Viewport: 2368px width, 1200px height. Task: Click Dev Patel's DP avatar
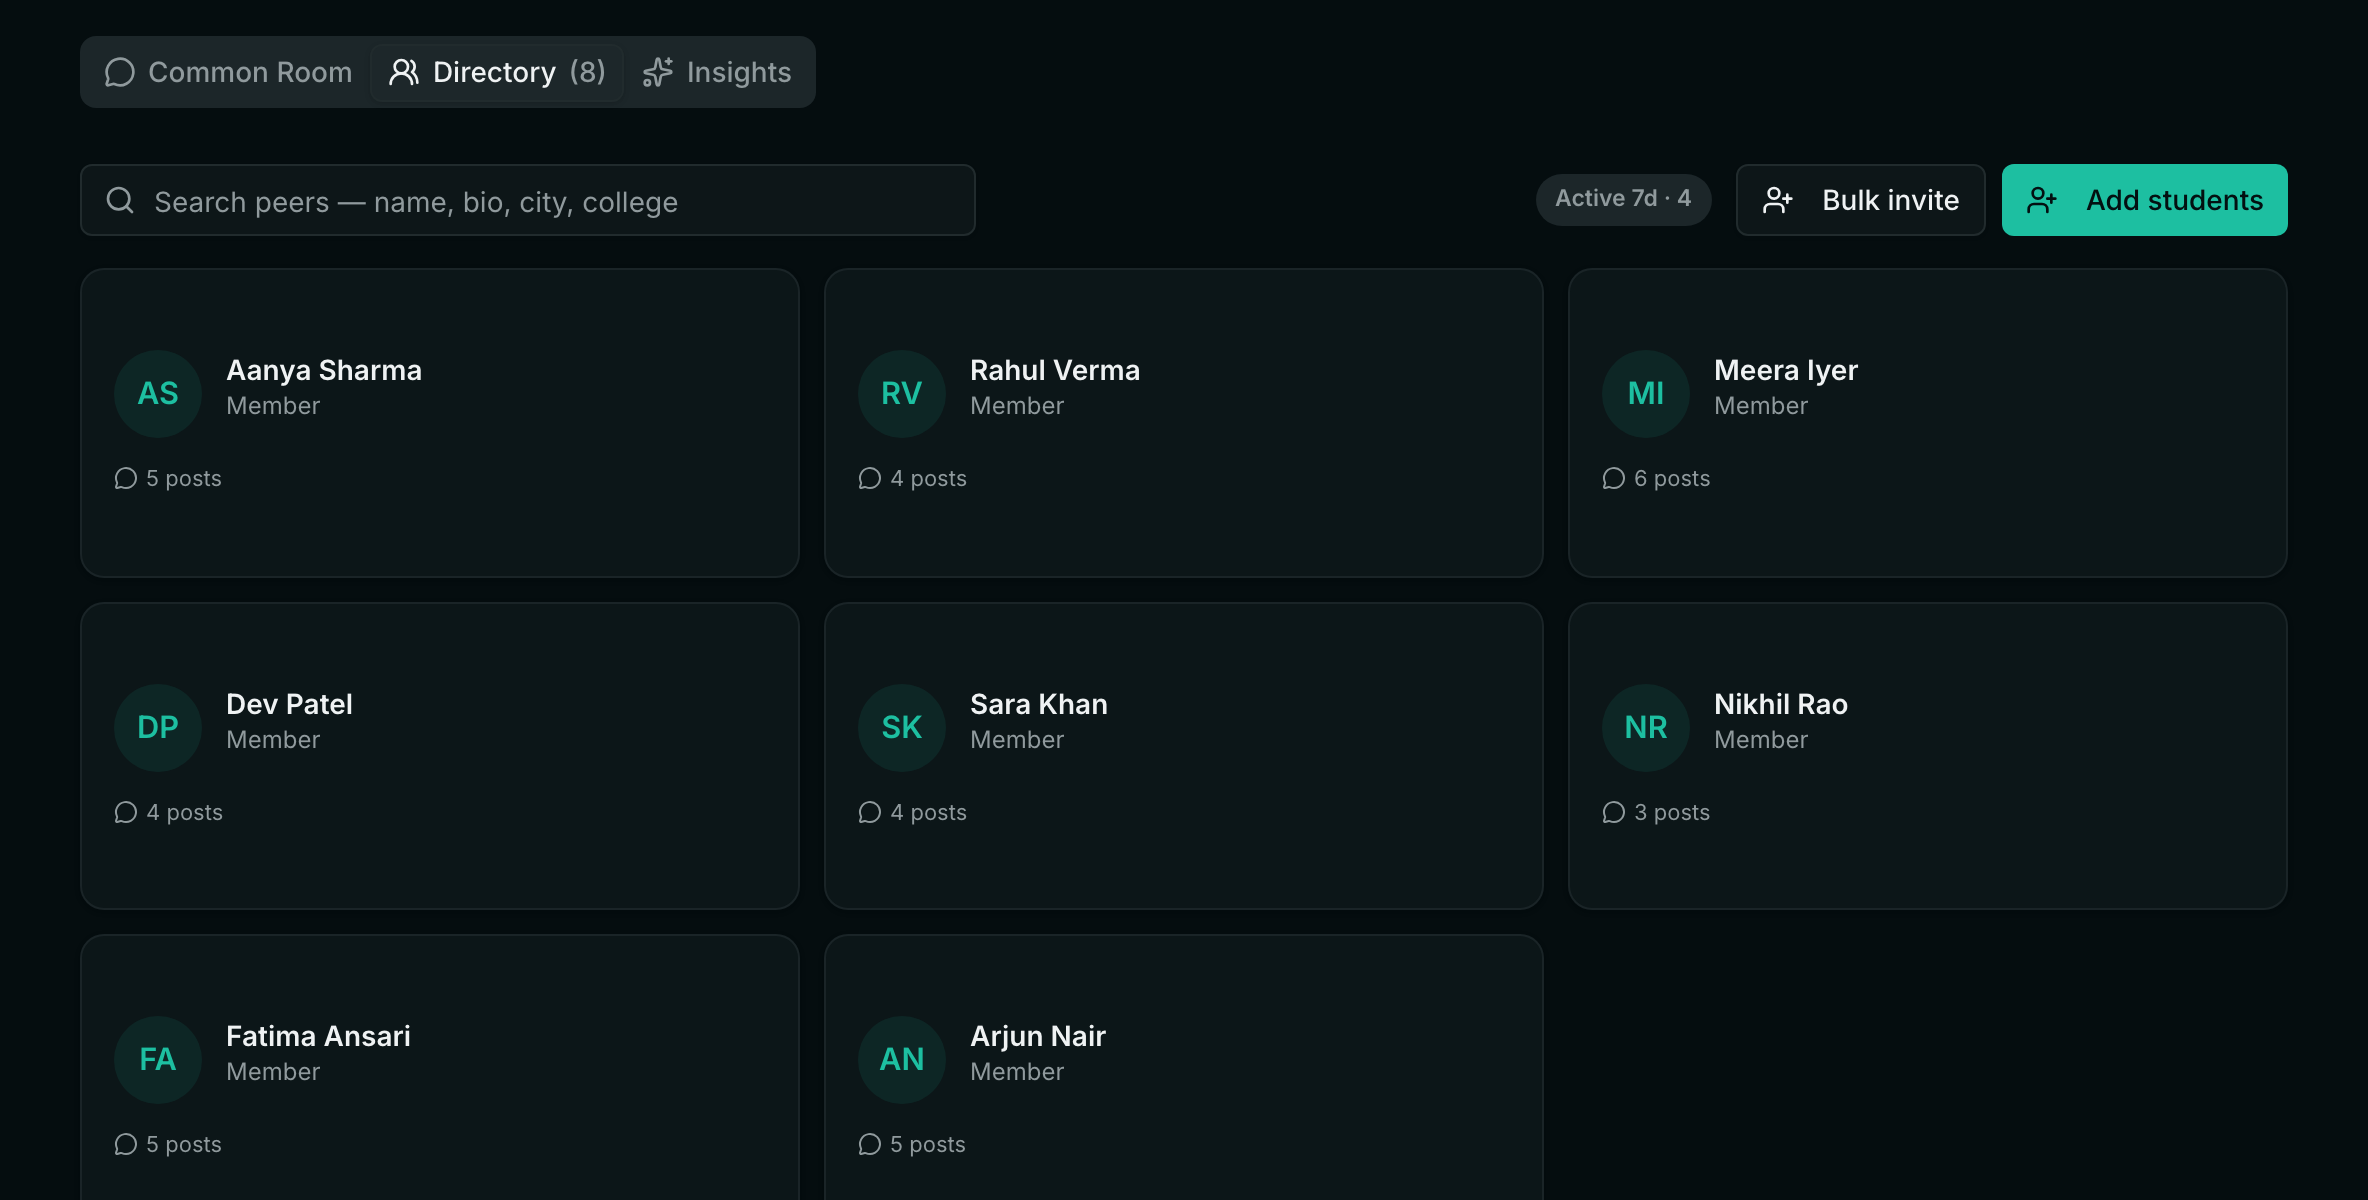point(158,728)
